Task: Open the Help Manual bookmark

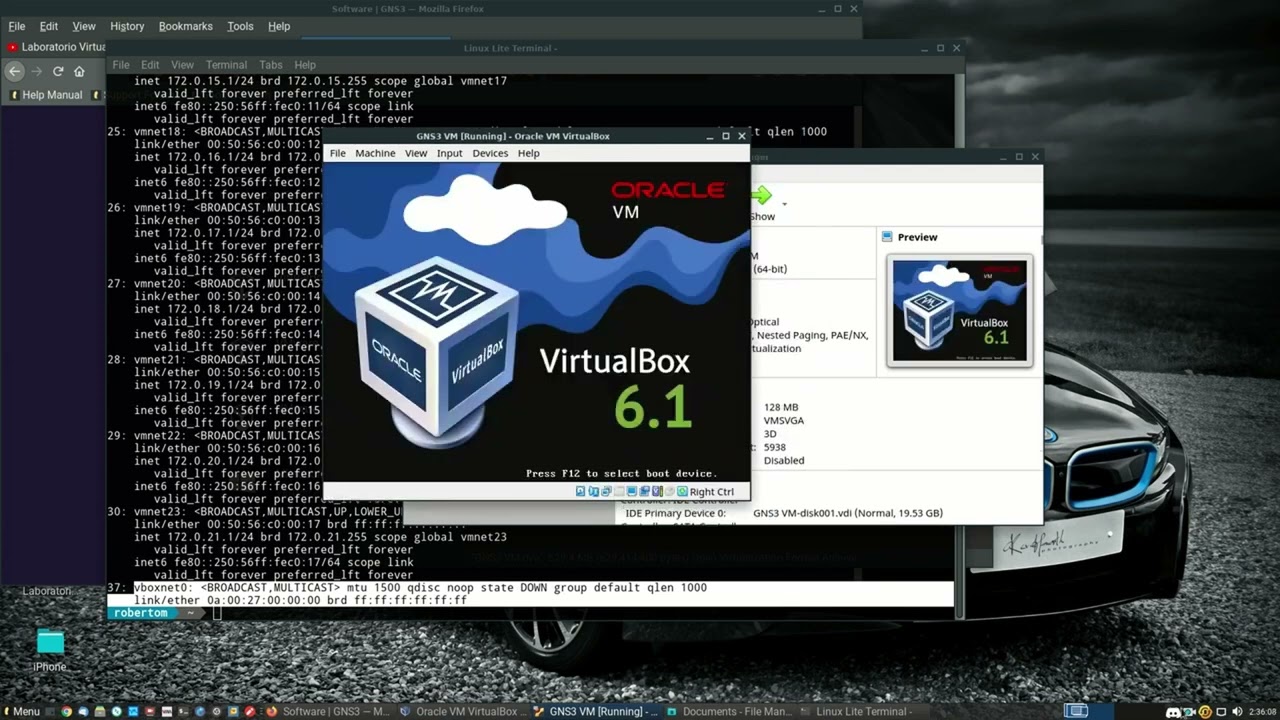Action: [45, 95]
